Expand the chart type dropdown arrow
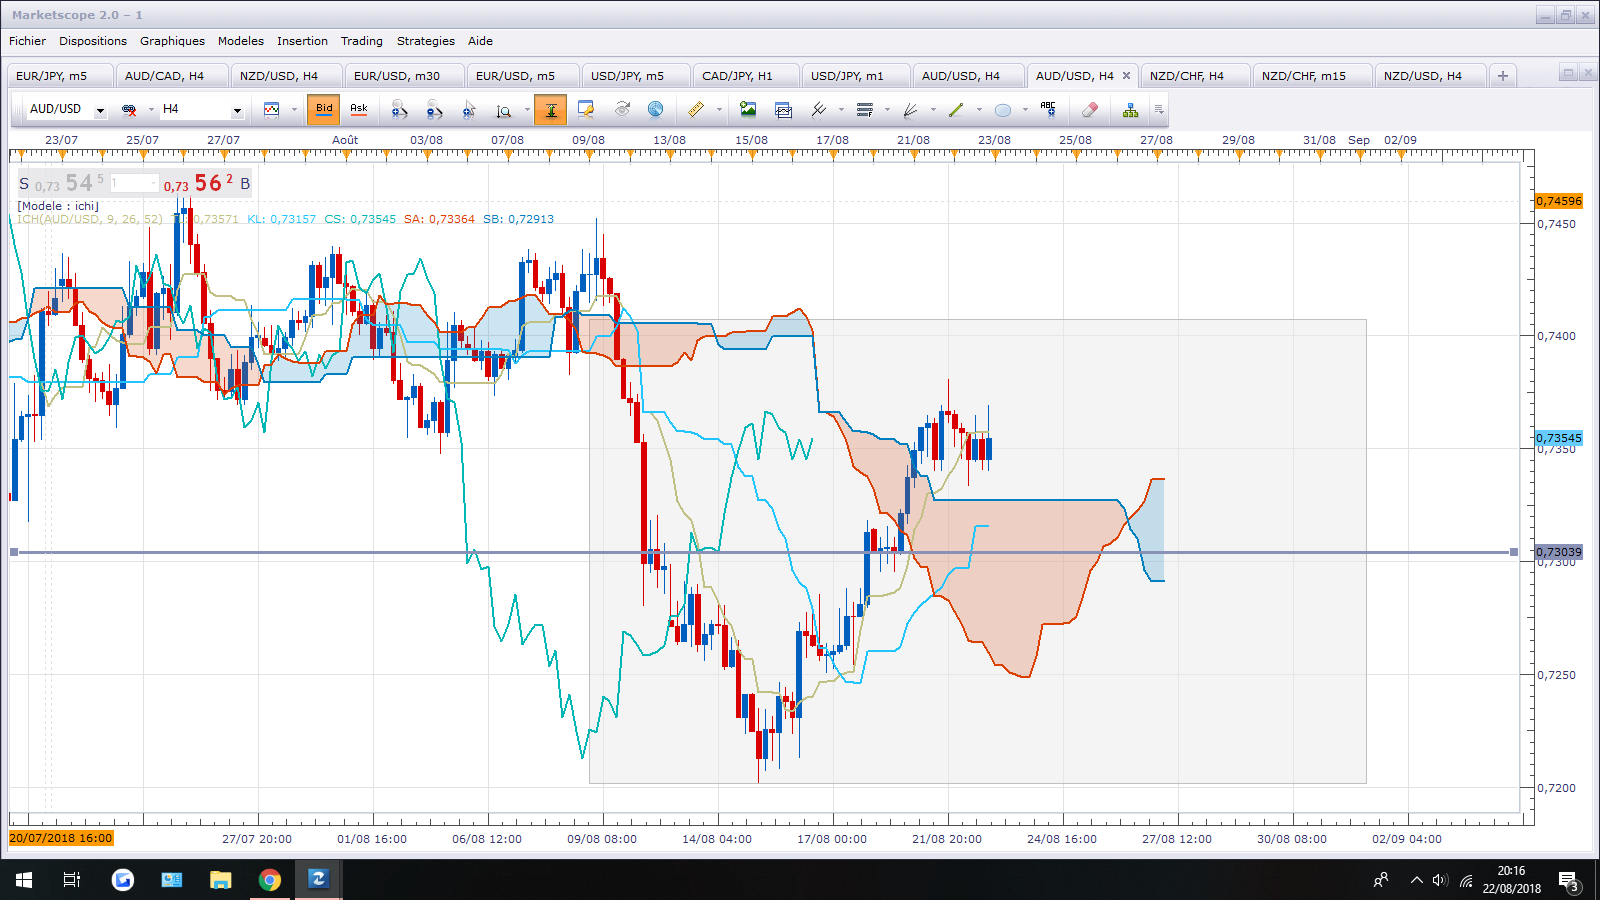 [x=294, y=110]
